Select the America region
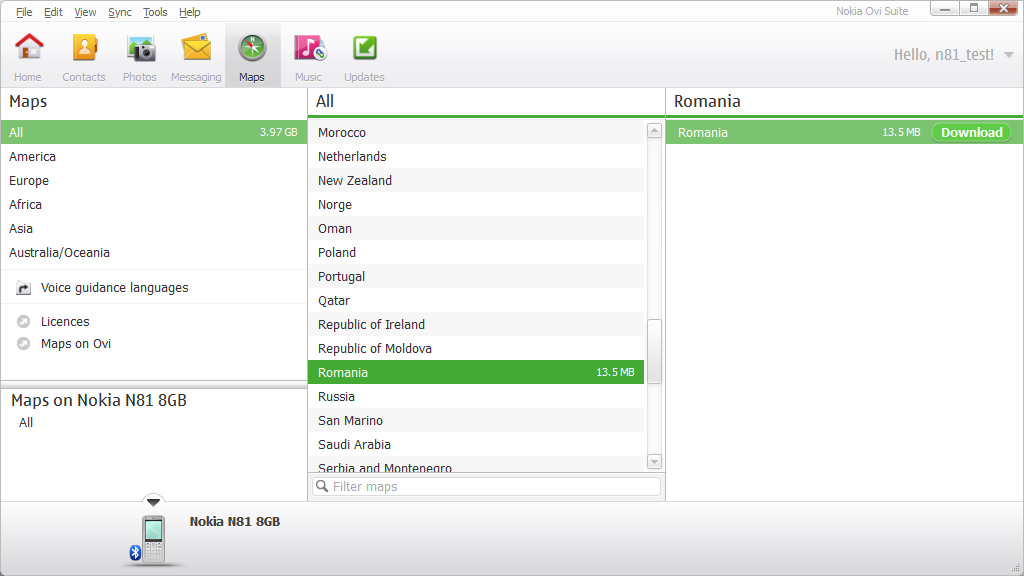 (x=154, y=157)
